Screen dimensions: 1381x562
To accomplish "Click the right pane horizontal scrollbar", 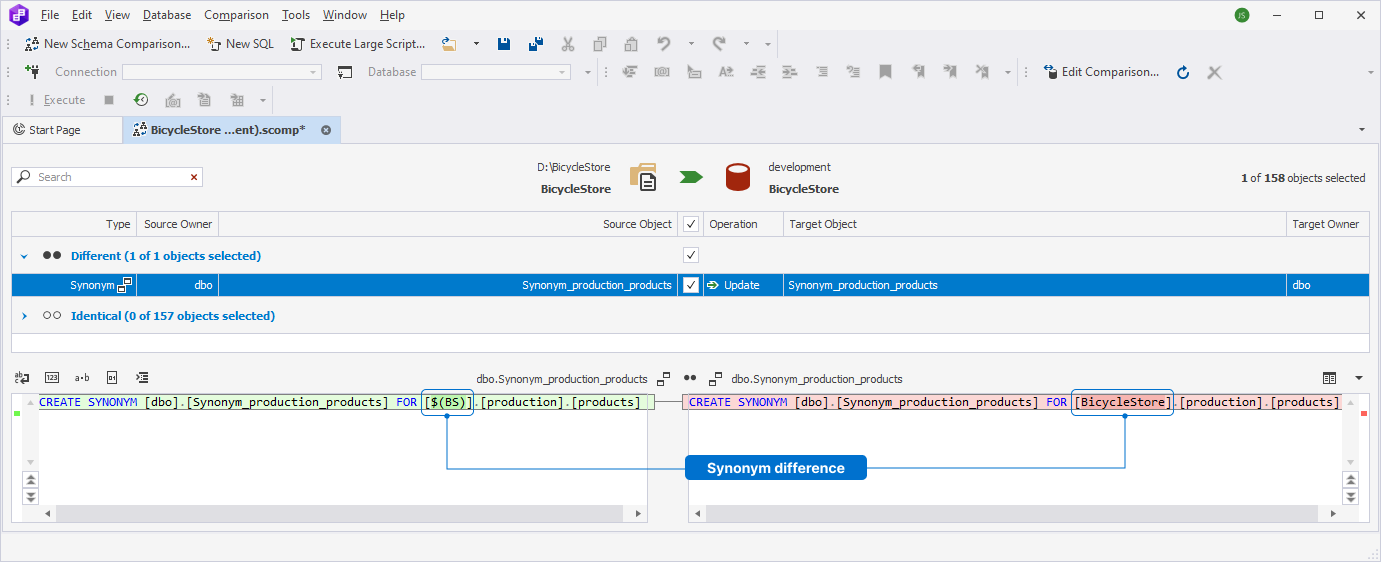I will click(1013, 513).
